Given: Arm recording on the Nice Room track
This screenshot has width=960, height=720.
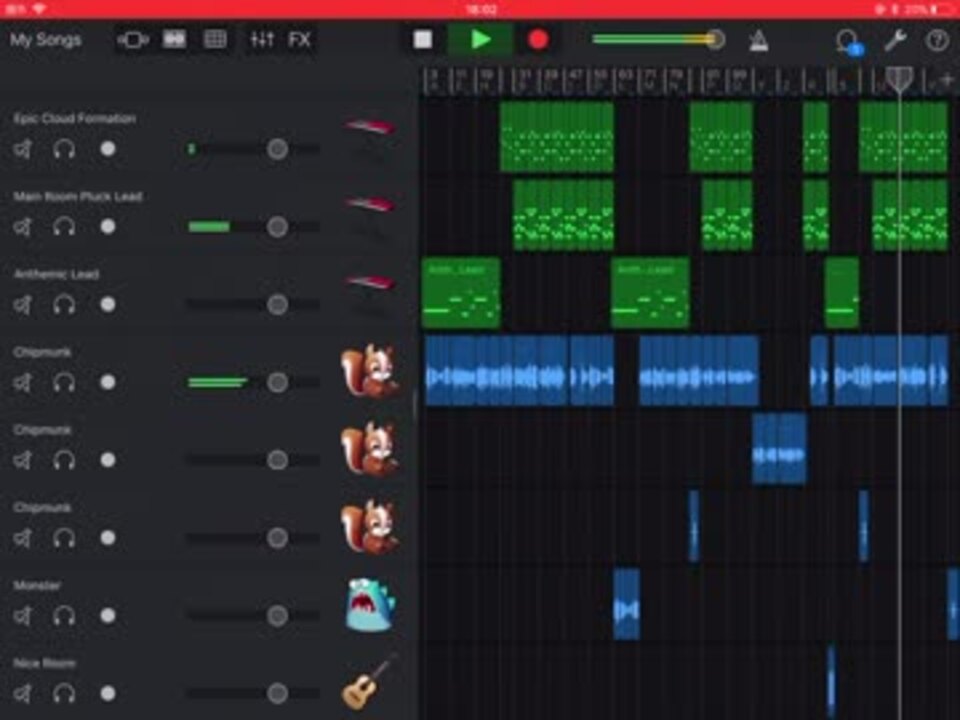Looking at the screenshot, I should 108,693.
